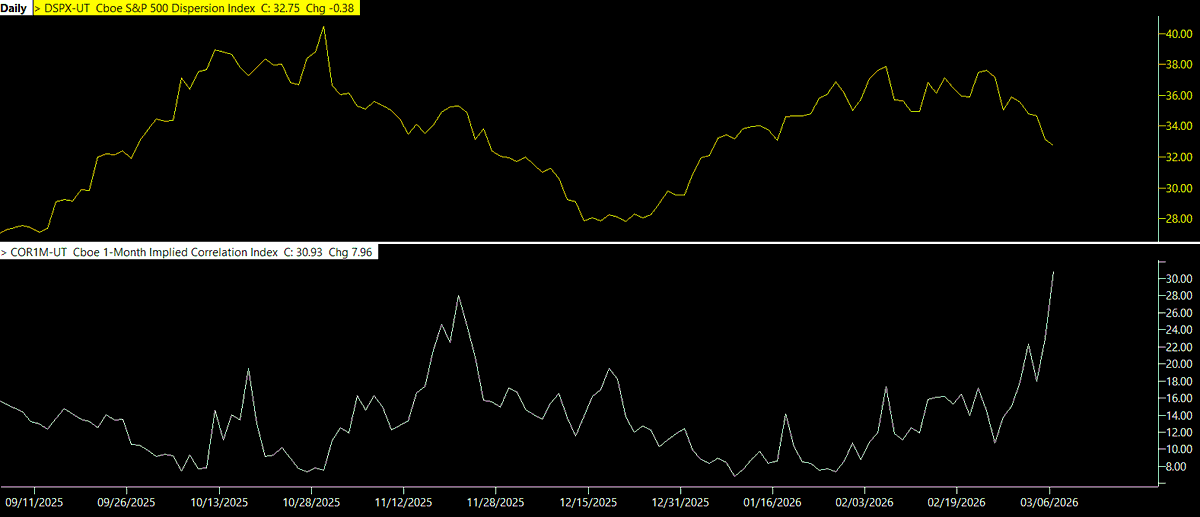Click the 14.00 level on COR1M price axis
This screenshot has height=517, width=1200.
(x=1177, y=415)
